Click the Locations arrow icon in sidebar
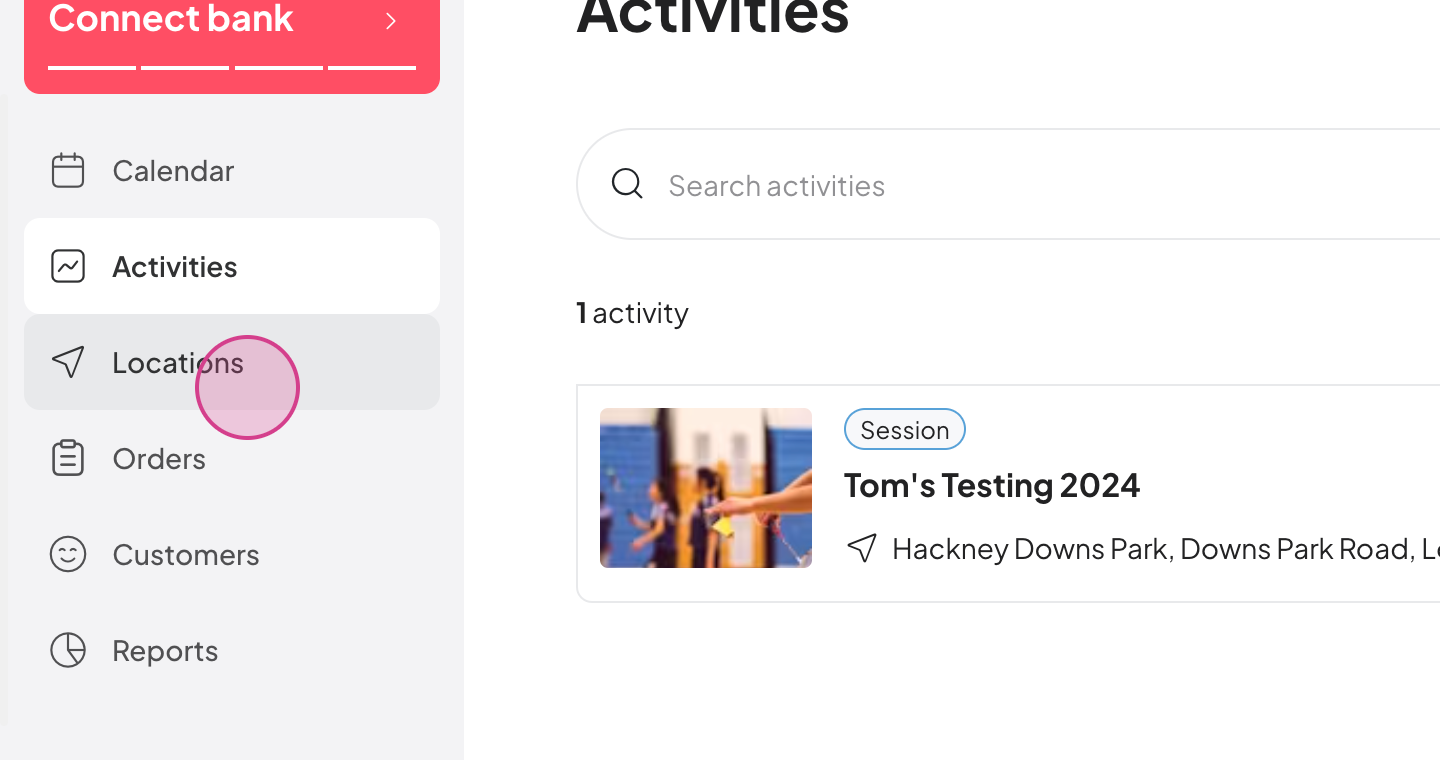 tap(68, 362)
